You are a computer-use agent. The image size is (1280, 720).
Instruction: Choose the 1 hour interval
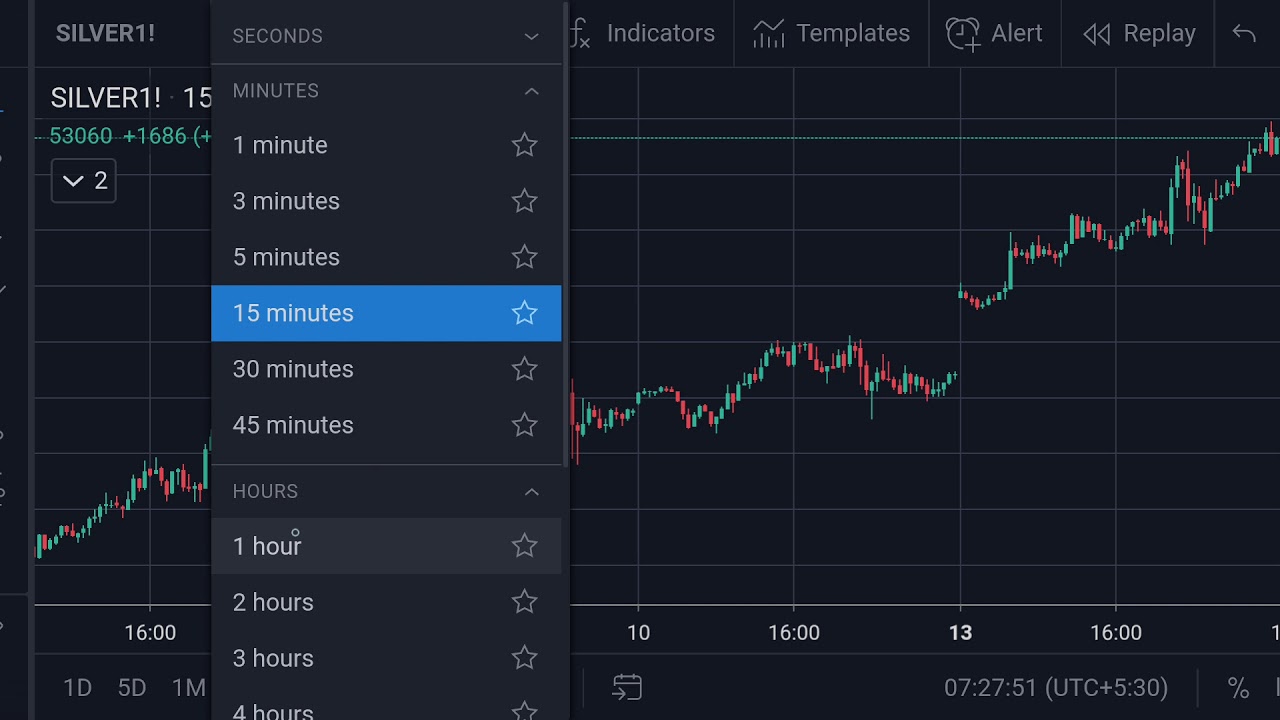click(x=268, y=546)
